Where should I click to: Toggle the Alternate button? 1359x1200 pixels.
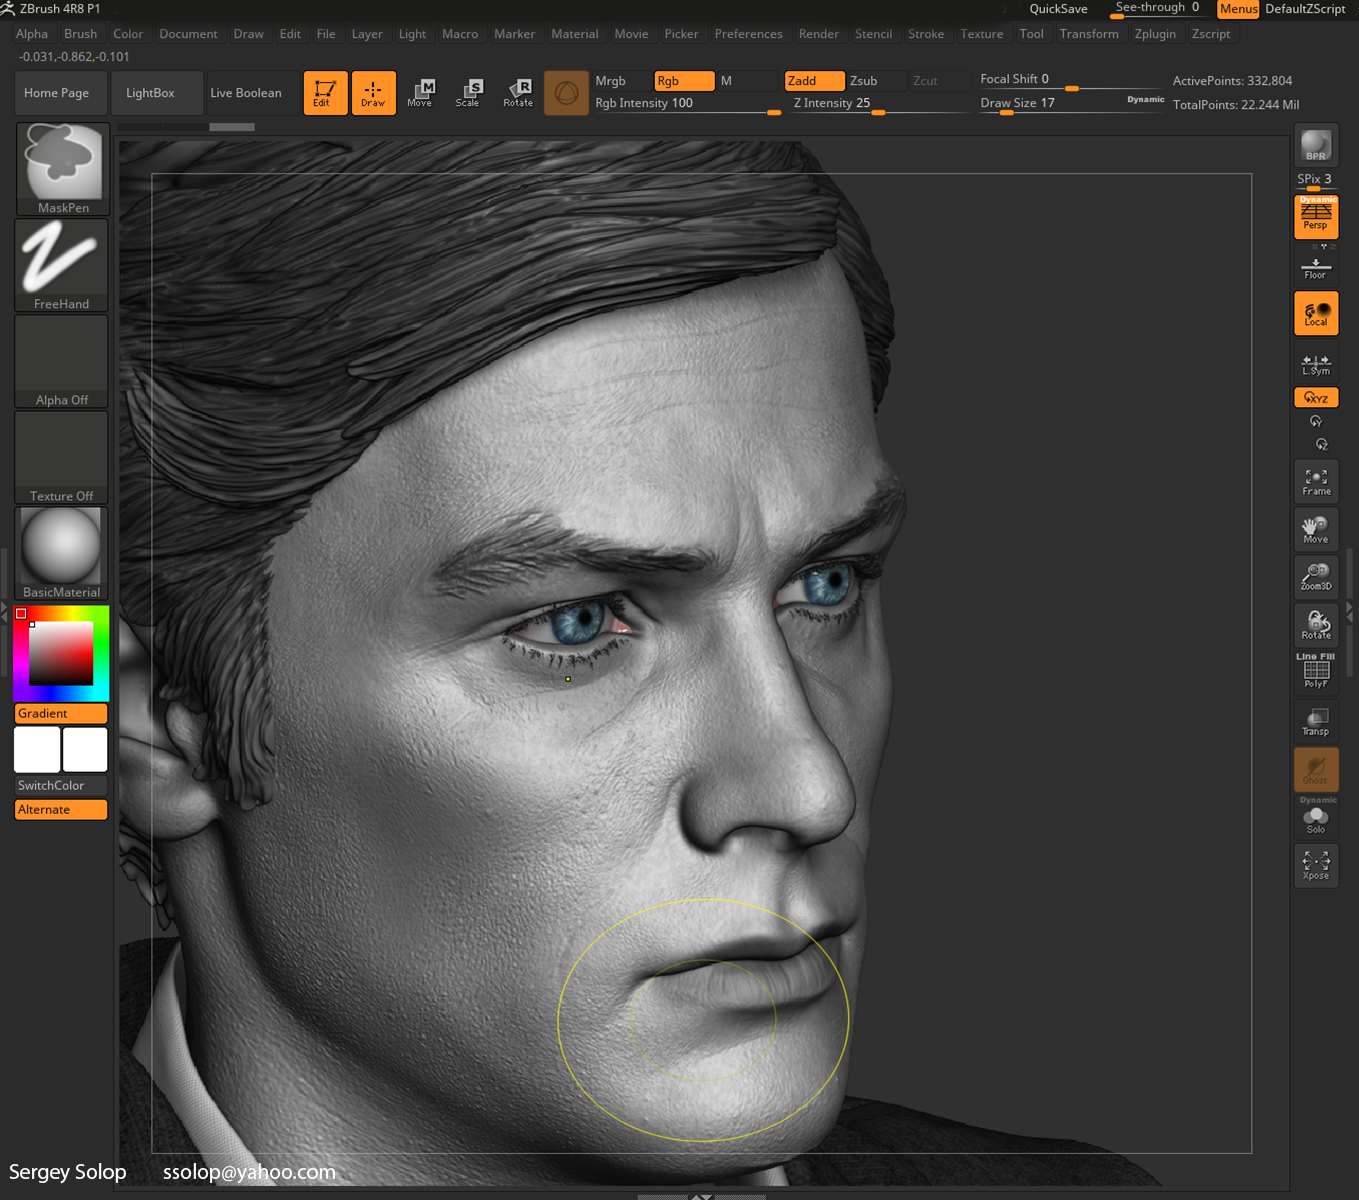pyautogui.click(x=61, y=810)
